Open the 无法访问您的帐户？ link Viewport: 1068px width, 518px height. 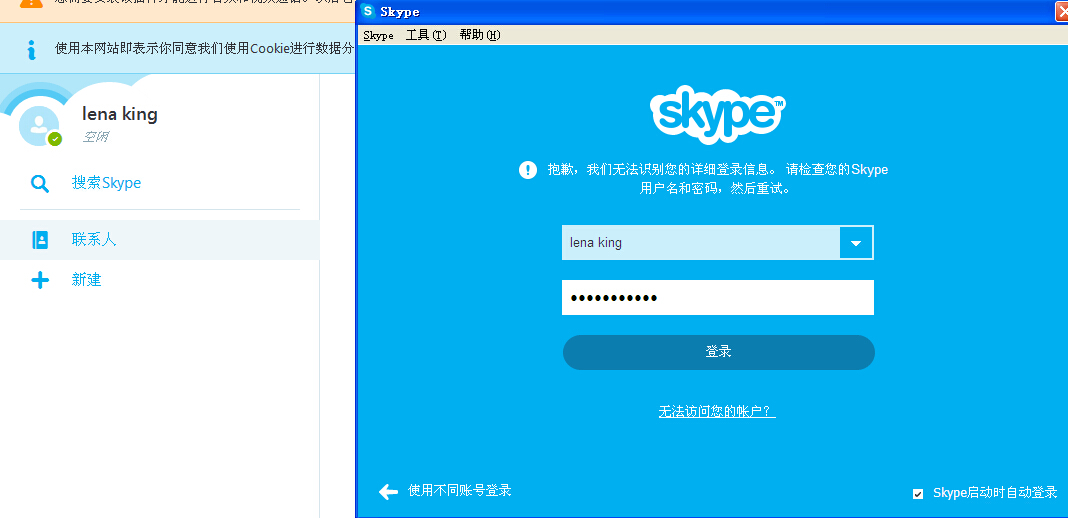tap(717, 411)
